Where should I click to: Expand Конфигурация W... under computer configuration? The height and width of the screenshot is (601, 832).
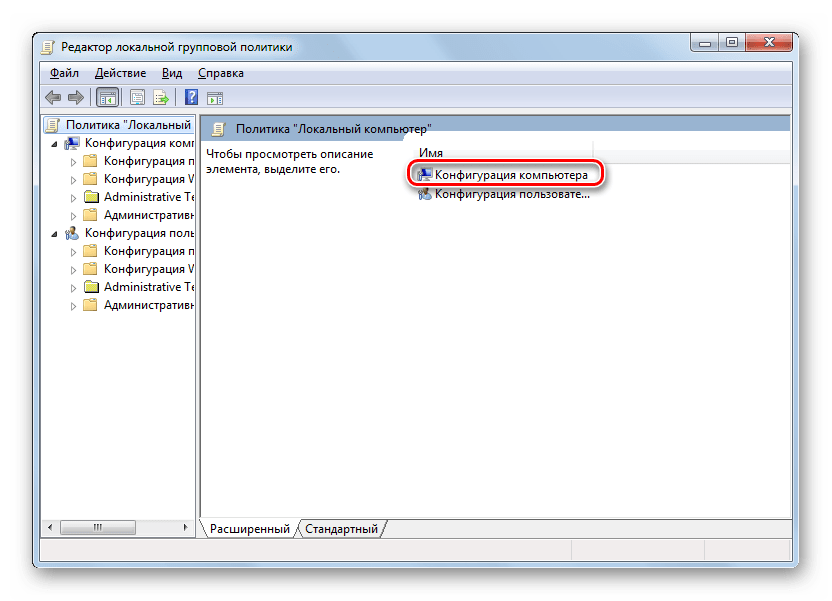point(73,180)
